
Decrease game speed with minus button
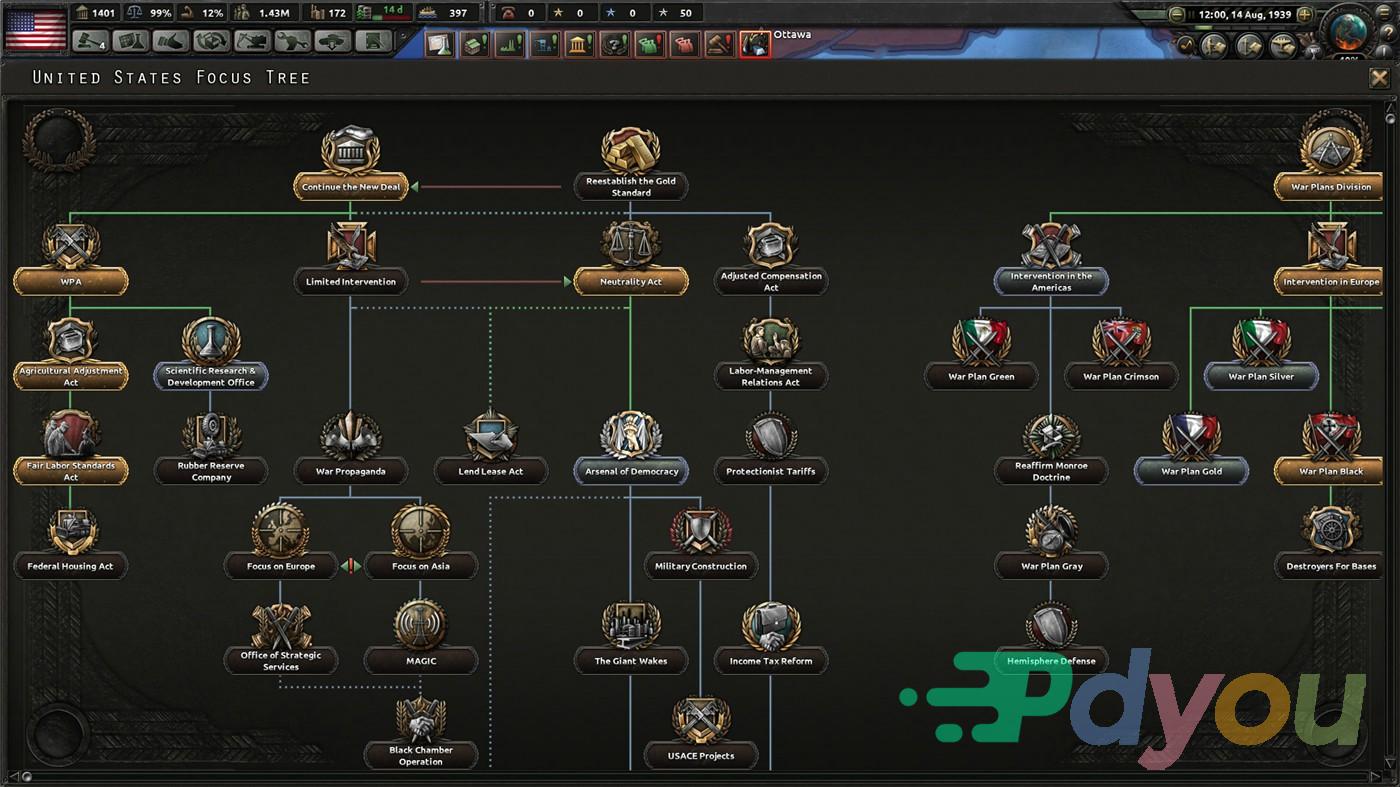click(1177, 15)
